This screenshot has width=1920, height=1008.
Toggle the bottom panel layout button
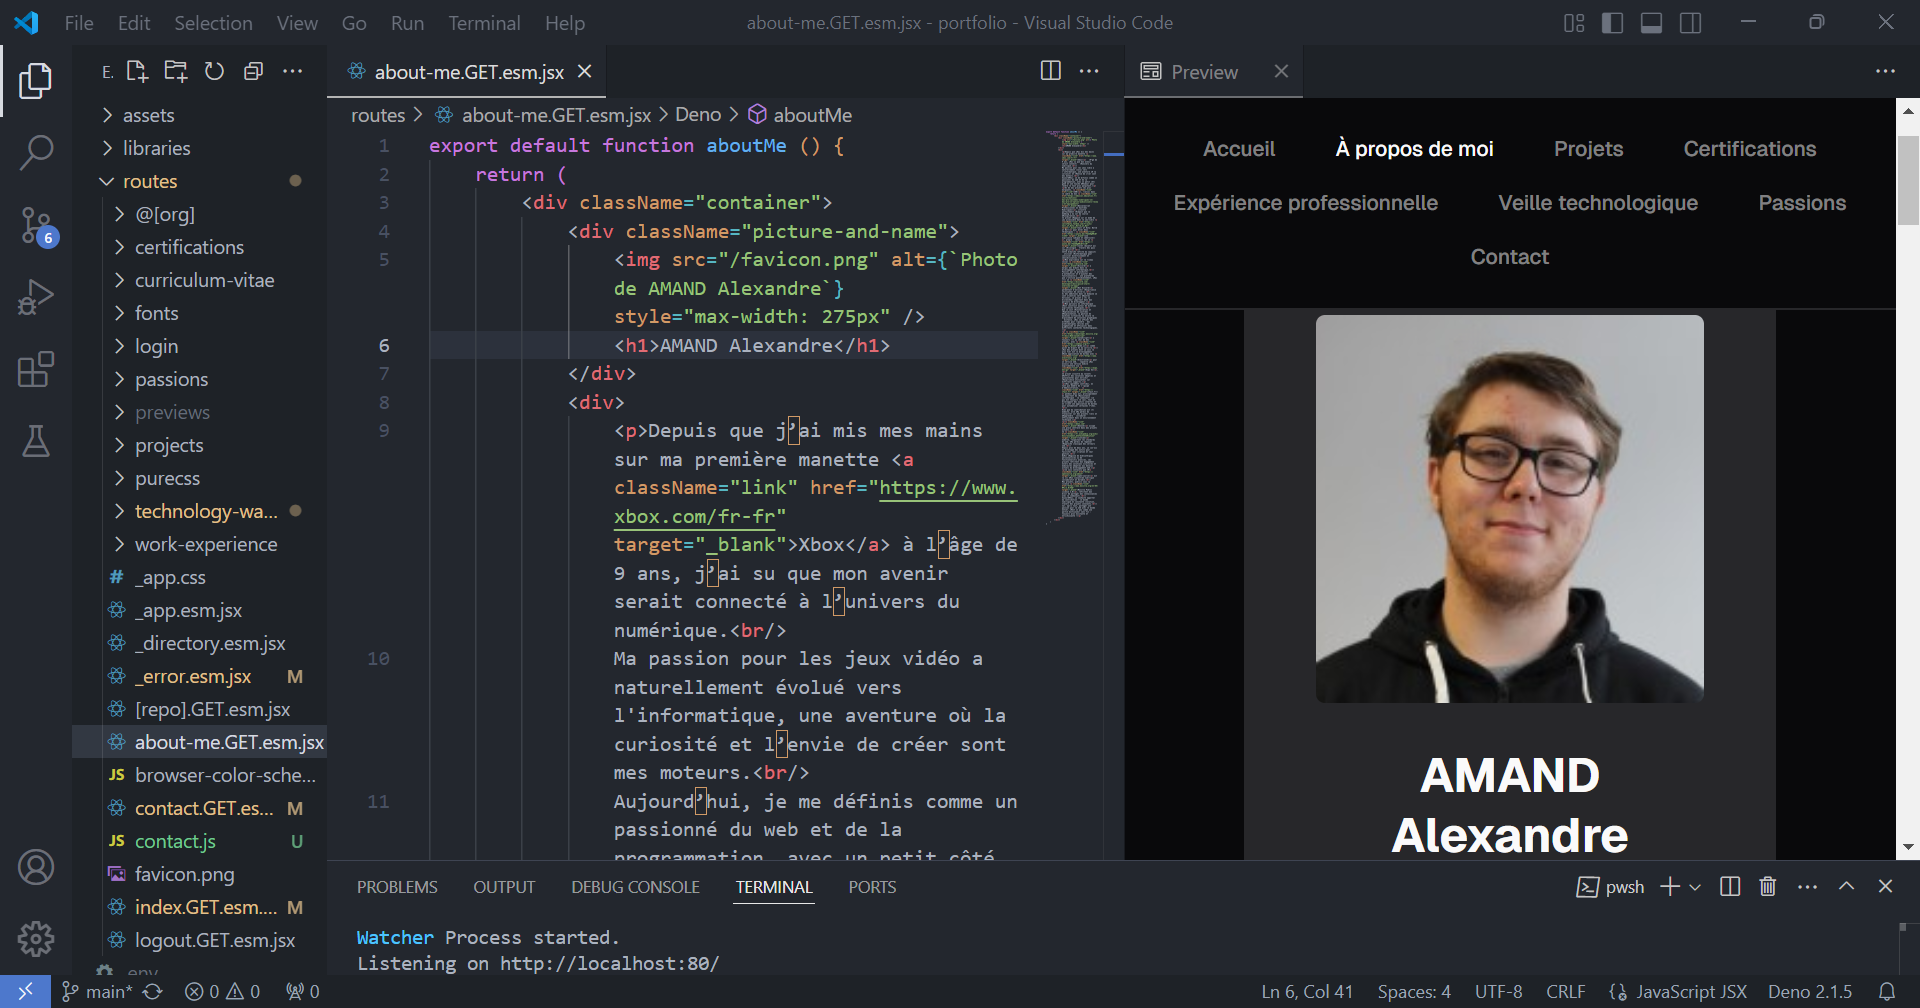click(1651, 23)
